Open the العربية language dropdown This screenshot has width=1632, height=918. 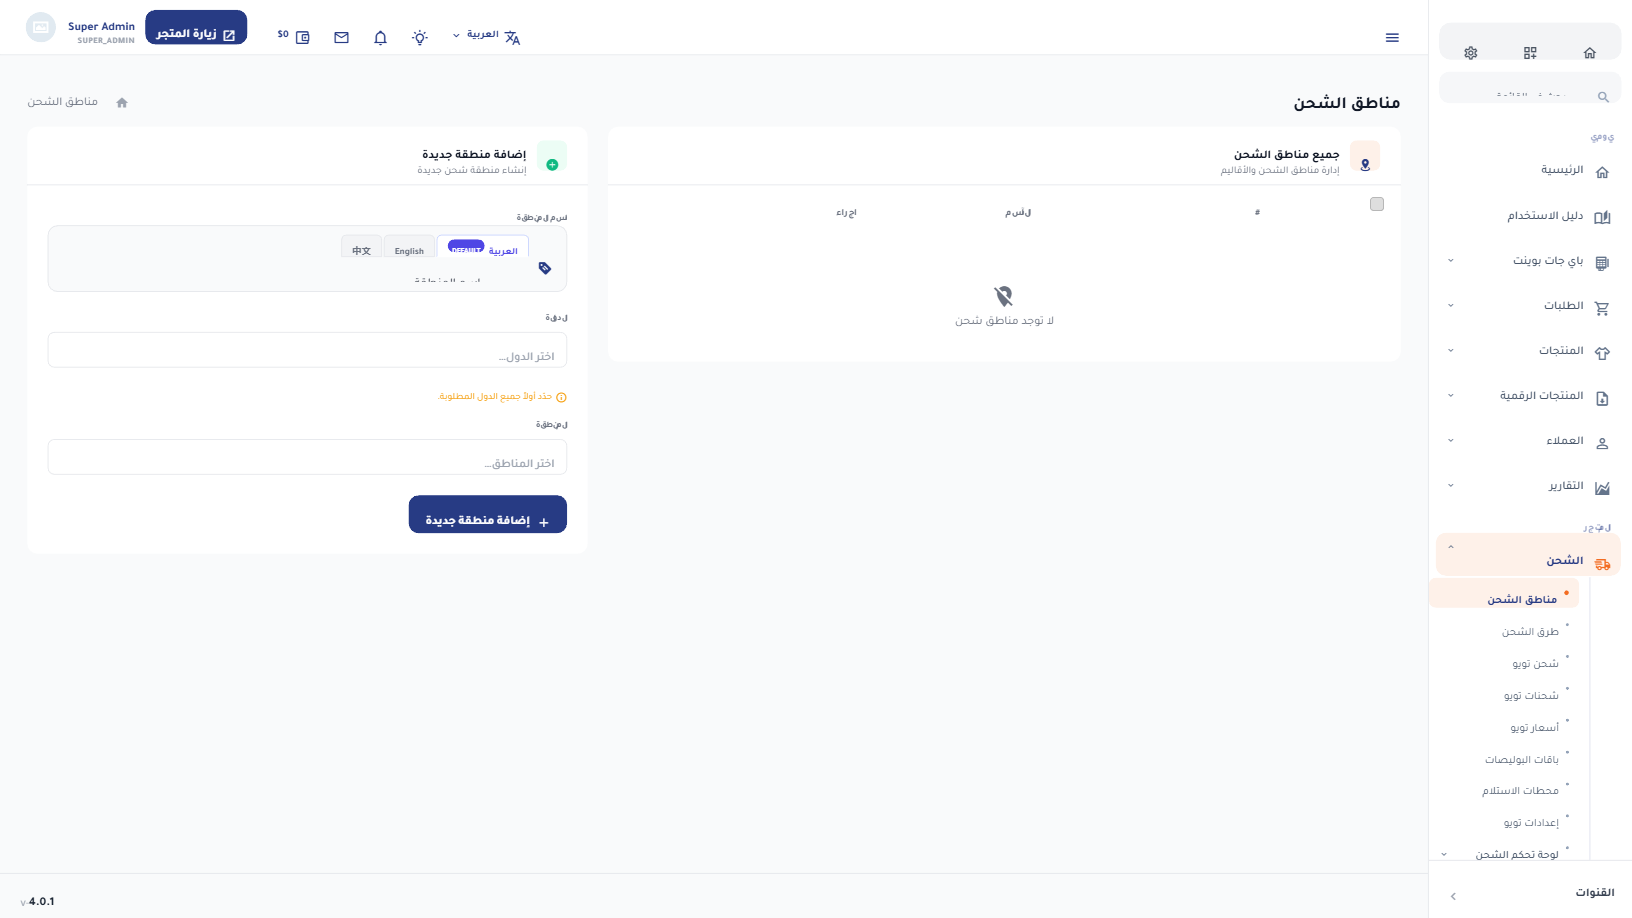pos(486,36)
